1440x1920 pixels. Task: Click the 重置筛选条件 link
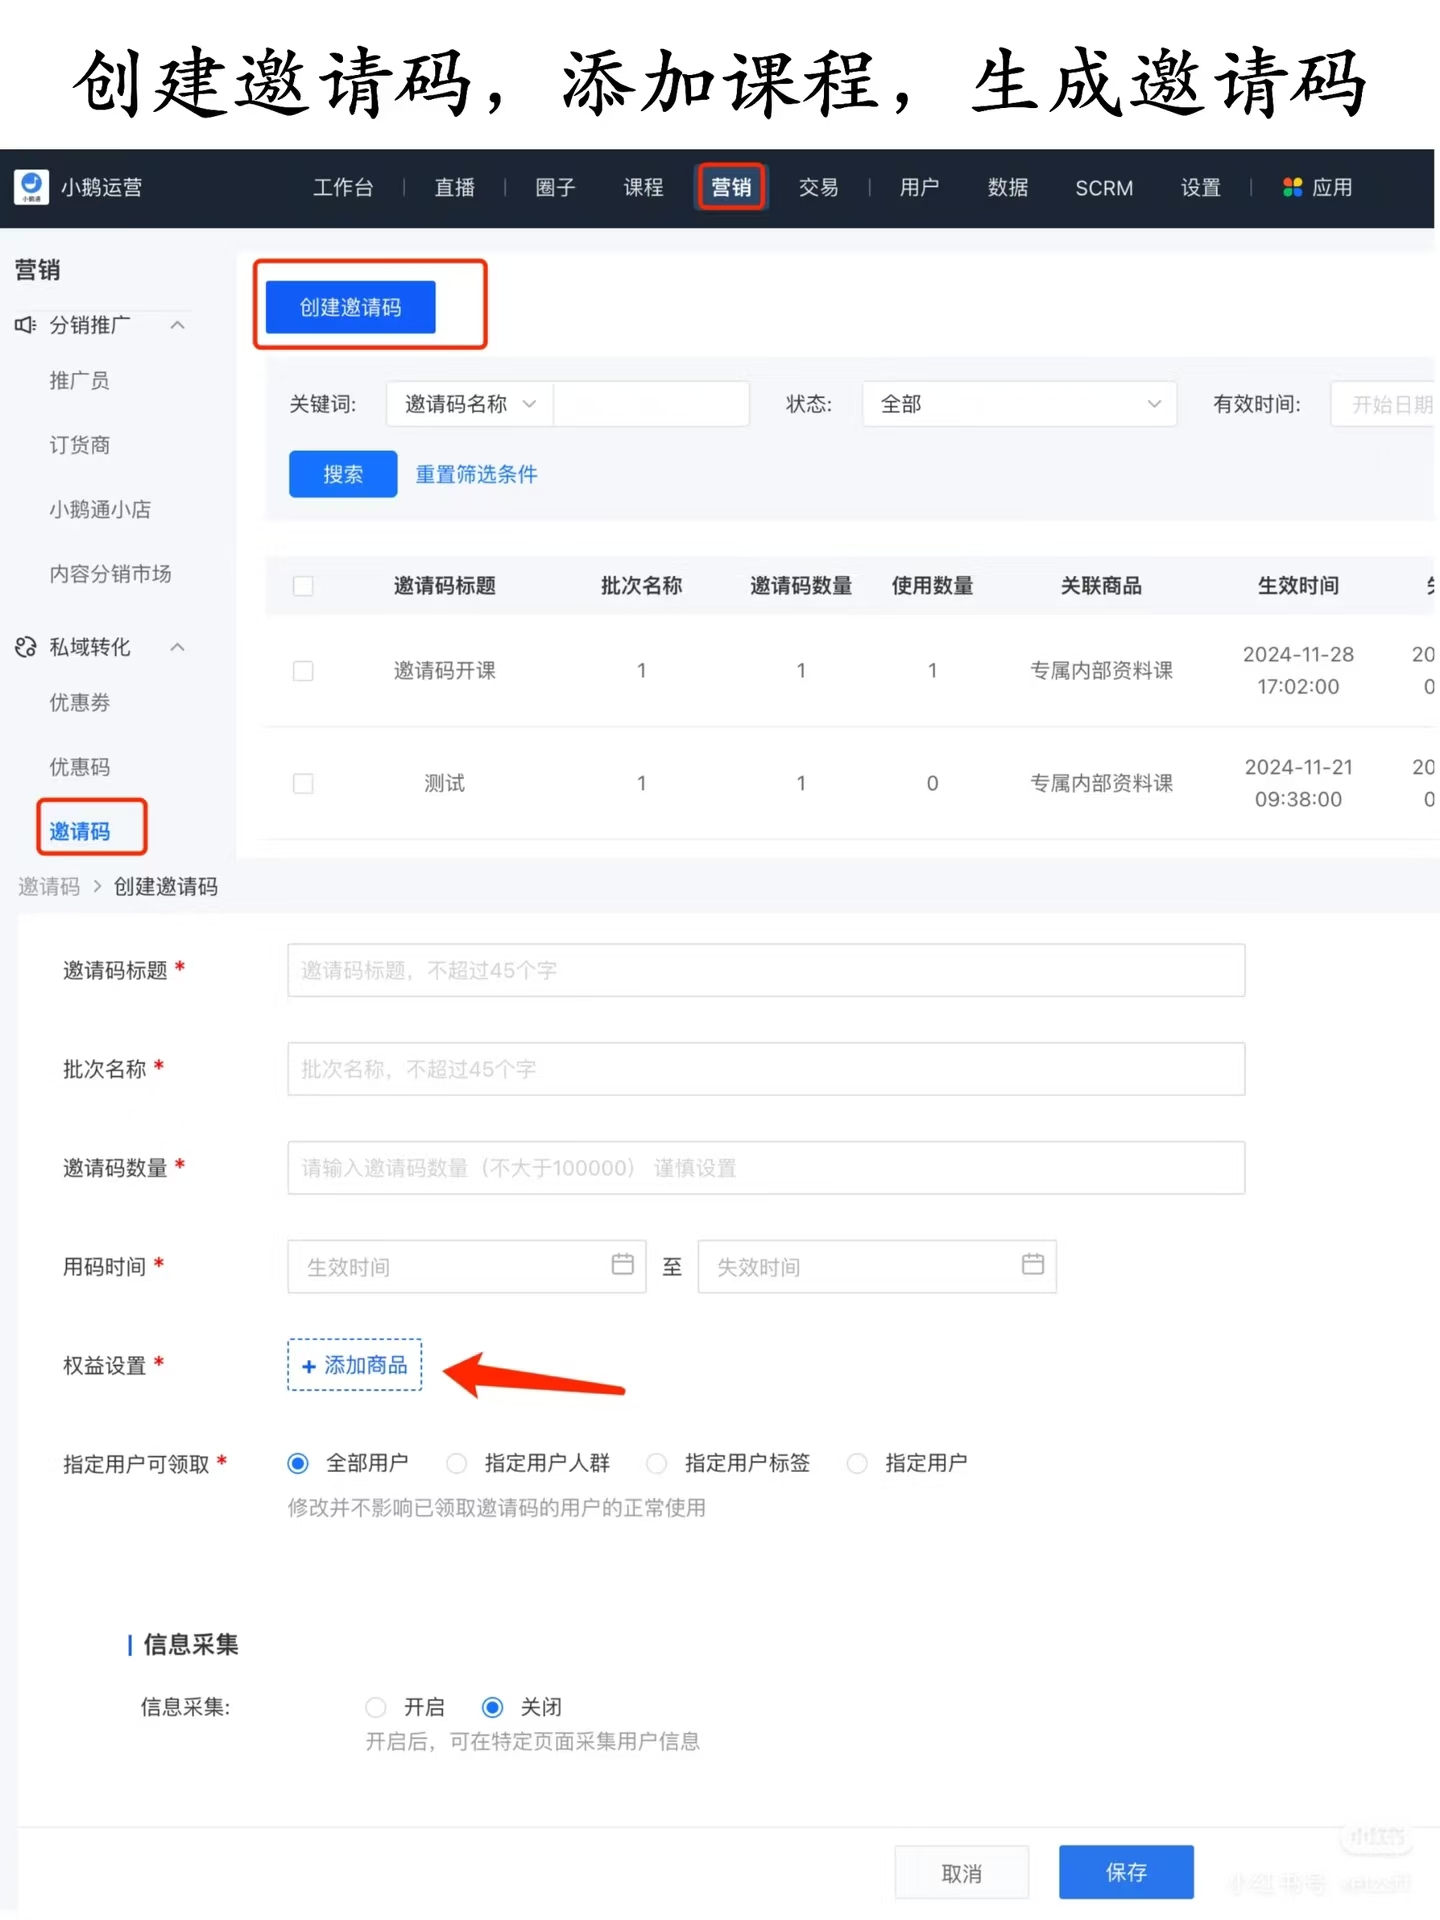click(x=476, y=474)
